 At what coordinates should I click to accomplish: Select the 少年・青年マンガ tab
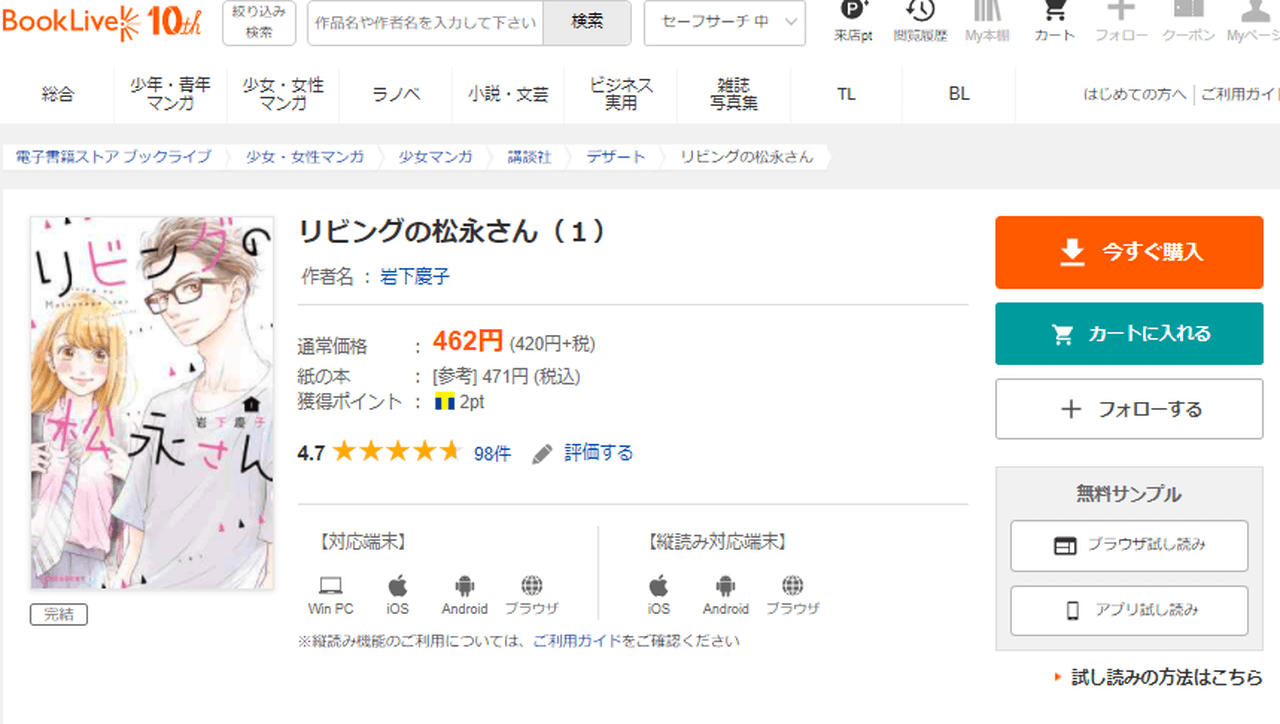coord(170,94)
